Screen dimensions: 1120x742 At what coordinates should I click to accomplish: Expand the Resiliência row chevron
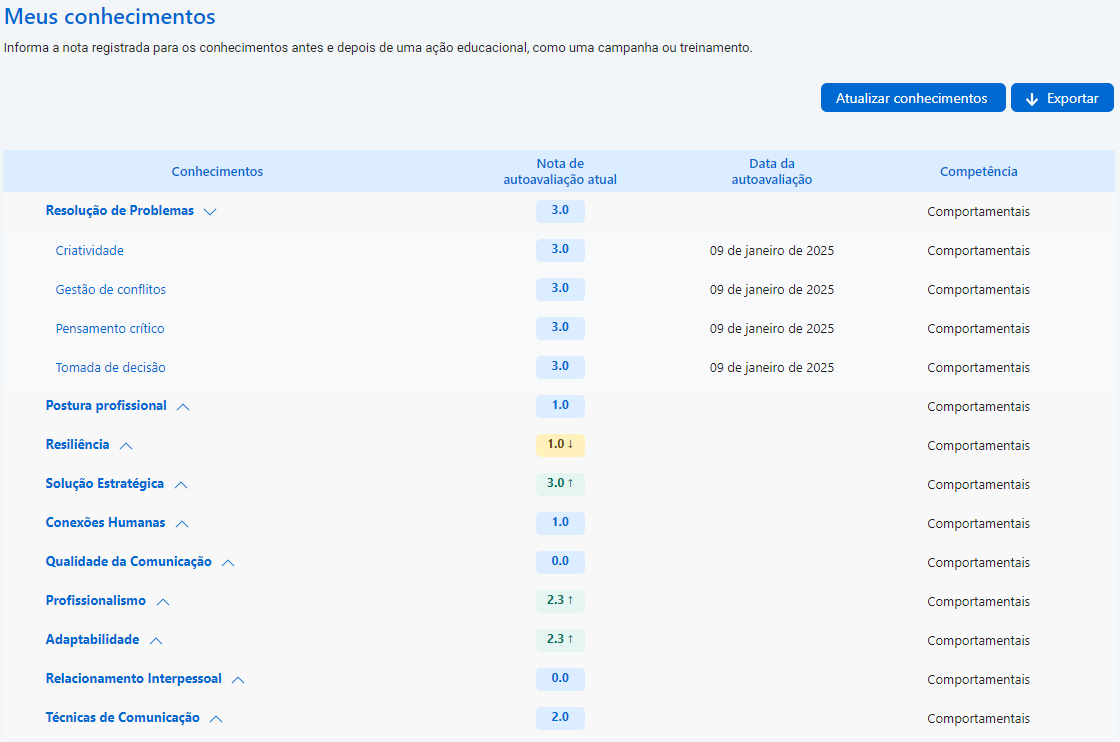tap(126, 446)
